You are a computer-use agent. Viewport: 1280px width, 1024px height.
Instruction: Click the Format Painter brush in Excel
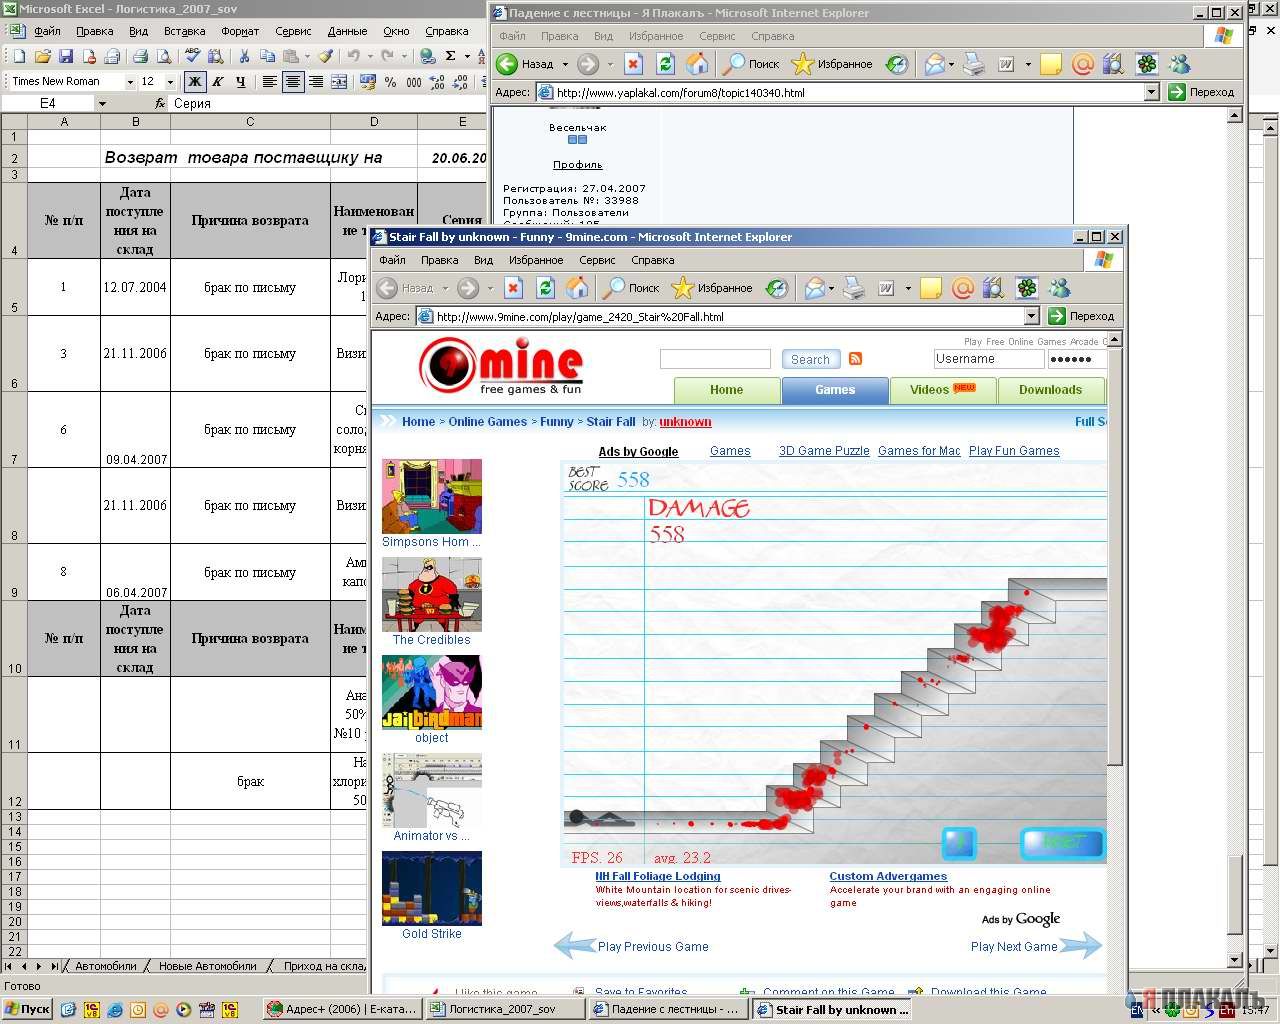(325, 56)
